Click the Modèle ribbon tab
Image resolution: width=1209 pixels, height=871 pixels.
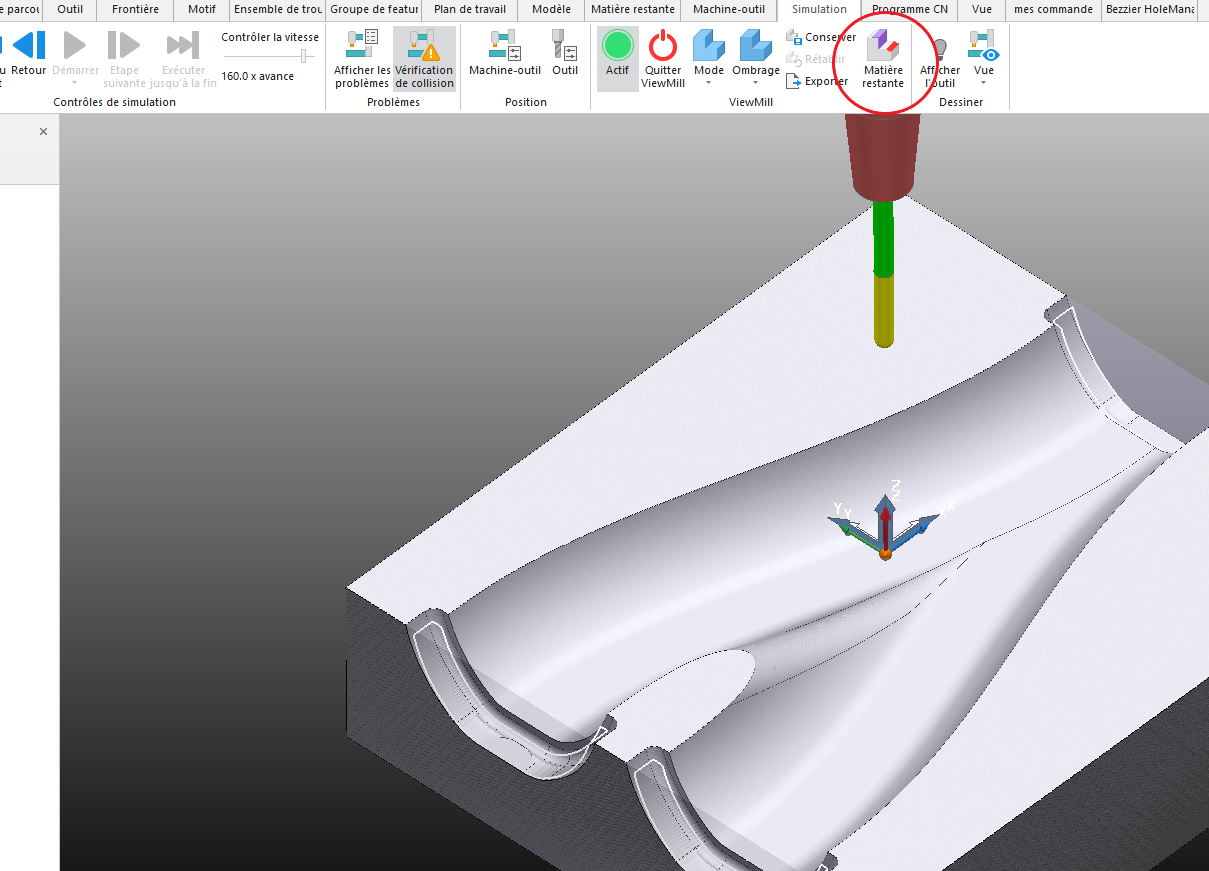tap(551, 10)
